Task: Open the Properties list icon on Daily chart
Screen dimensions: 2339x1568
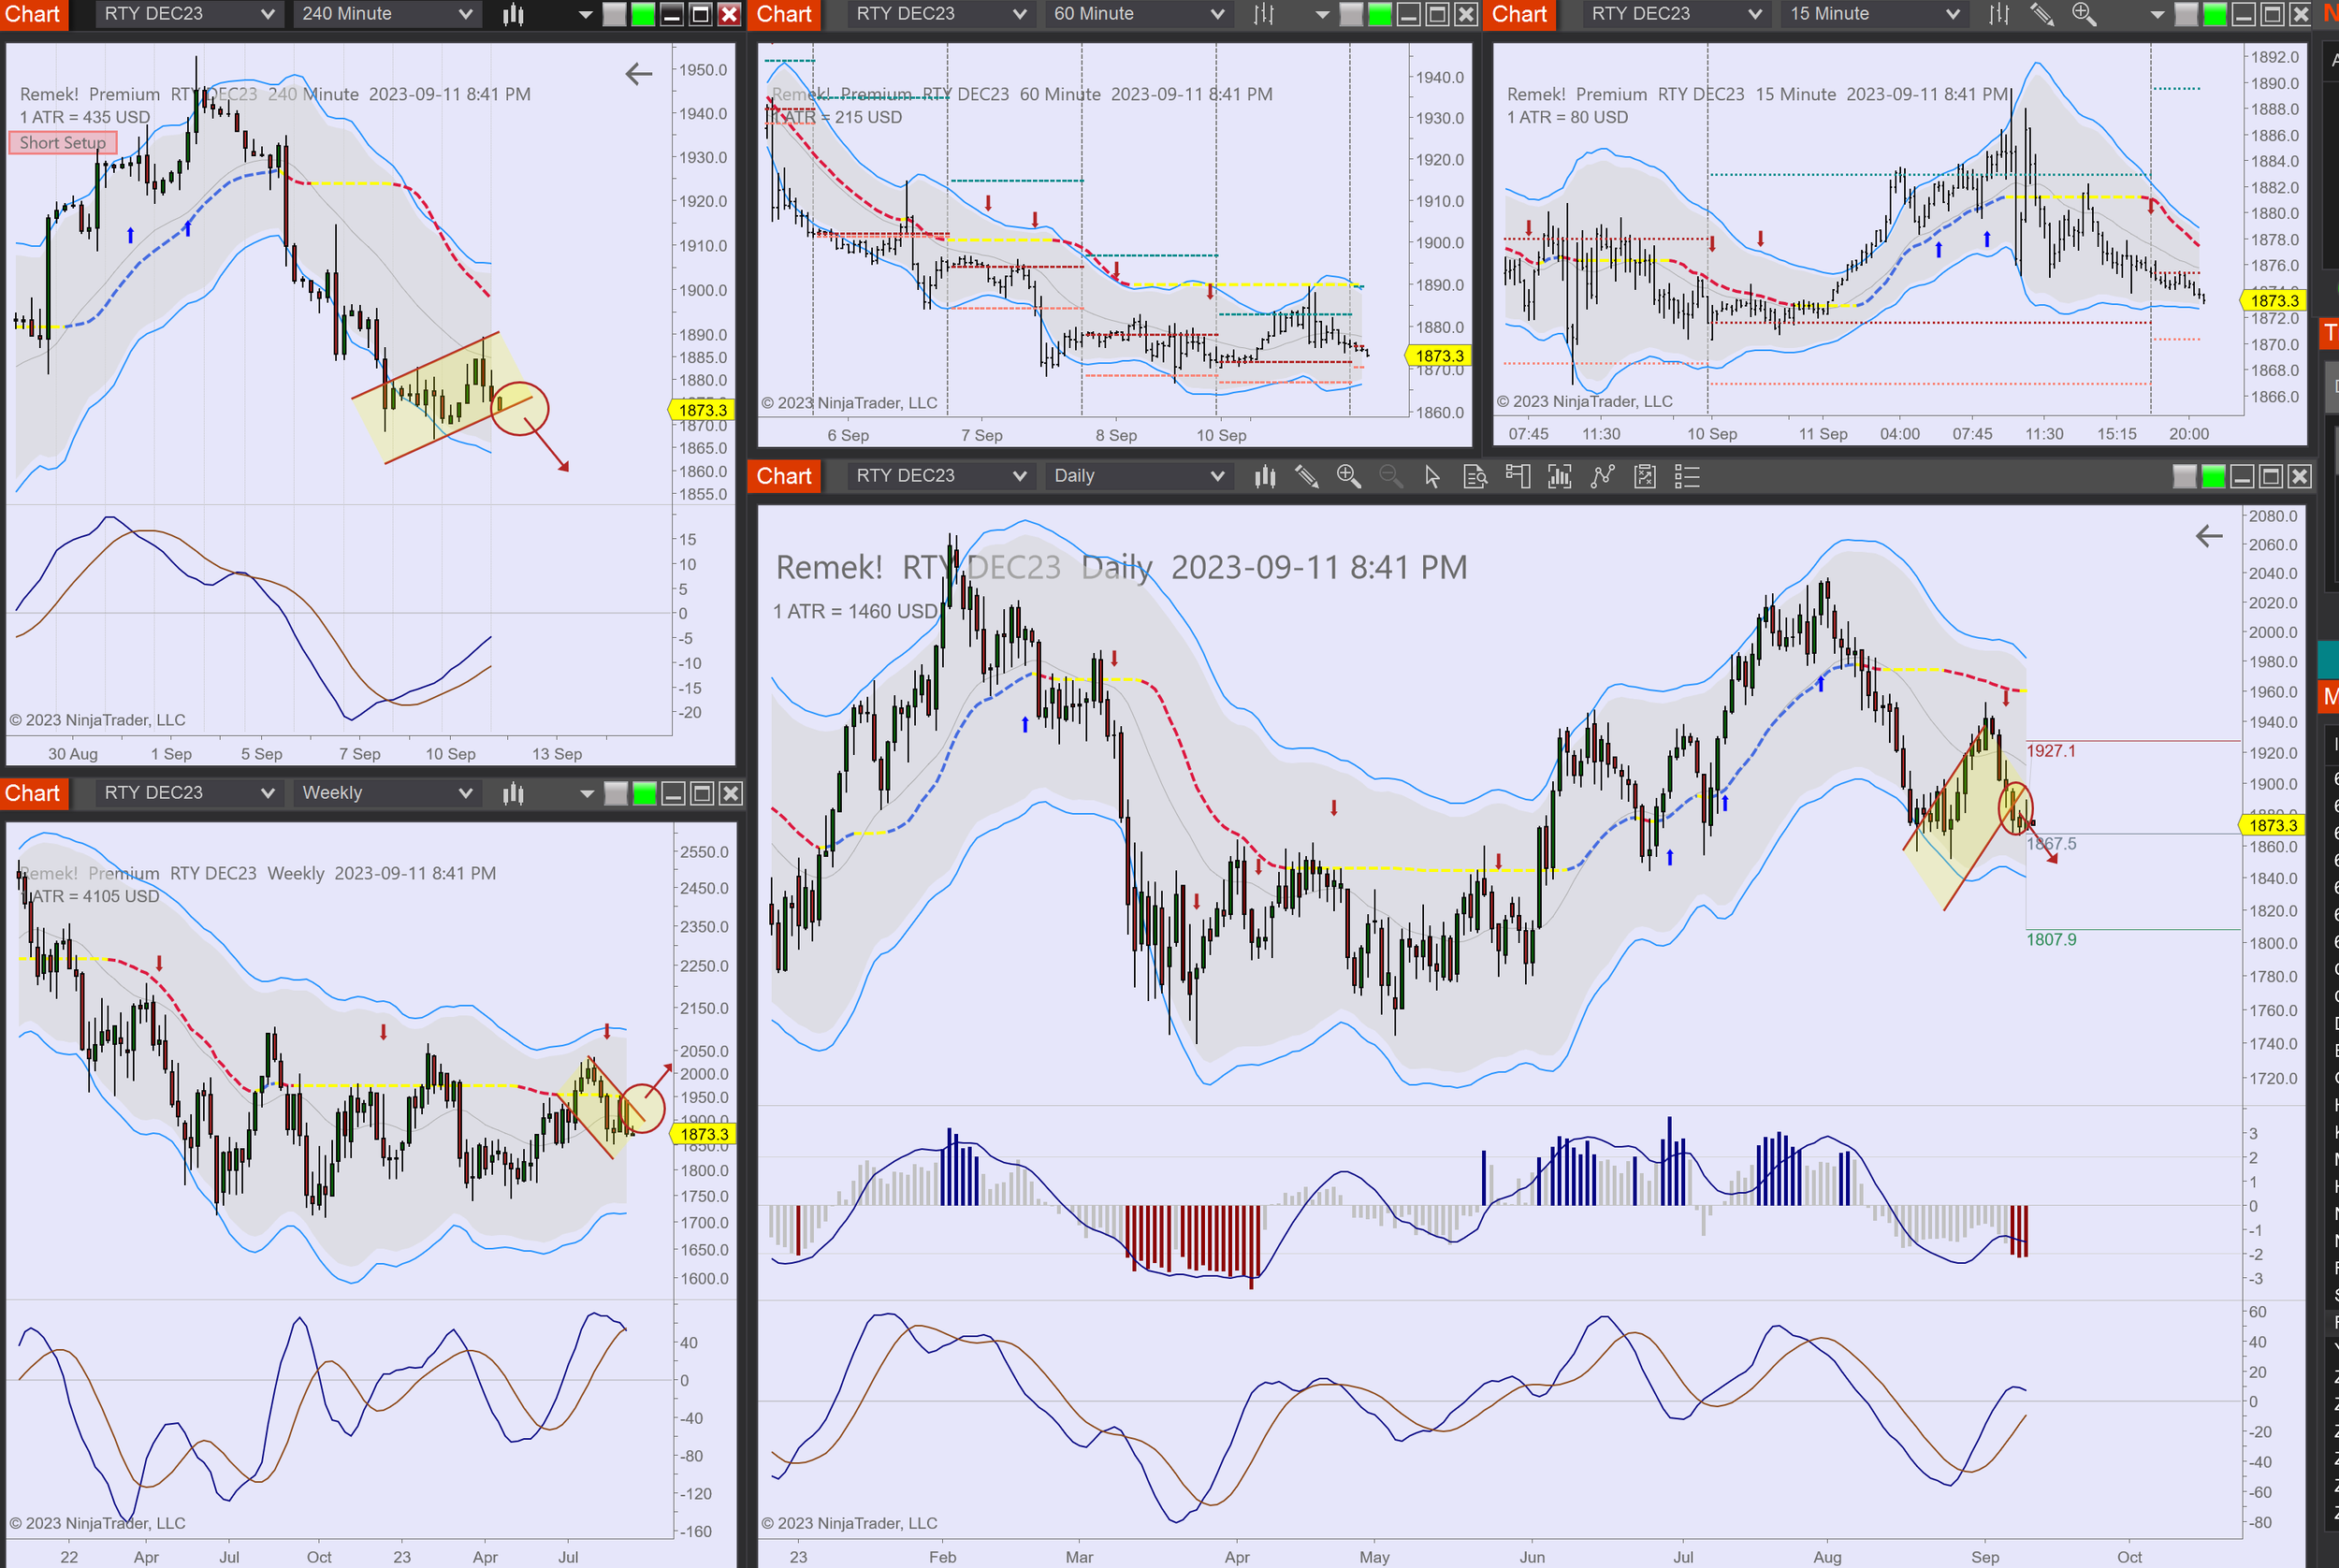Action: point(1687,476)
